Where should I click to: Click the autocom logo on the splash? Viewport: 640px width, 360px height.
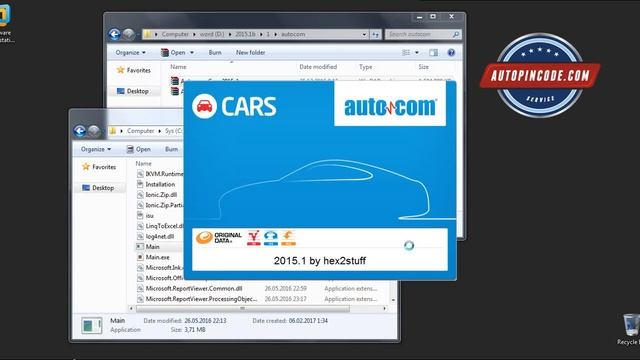point(390,107)
